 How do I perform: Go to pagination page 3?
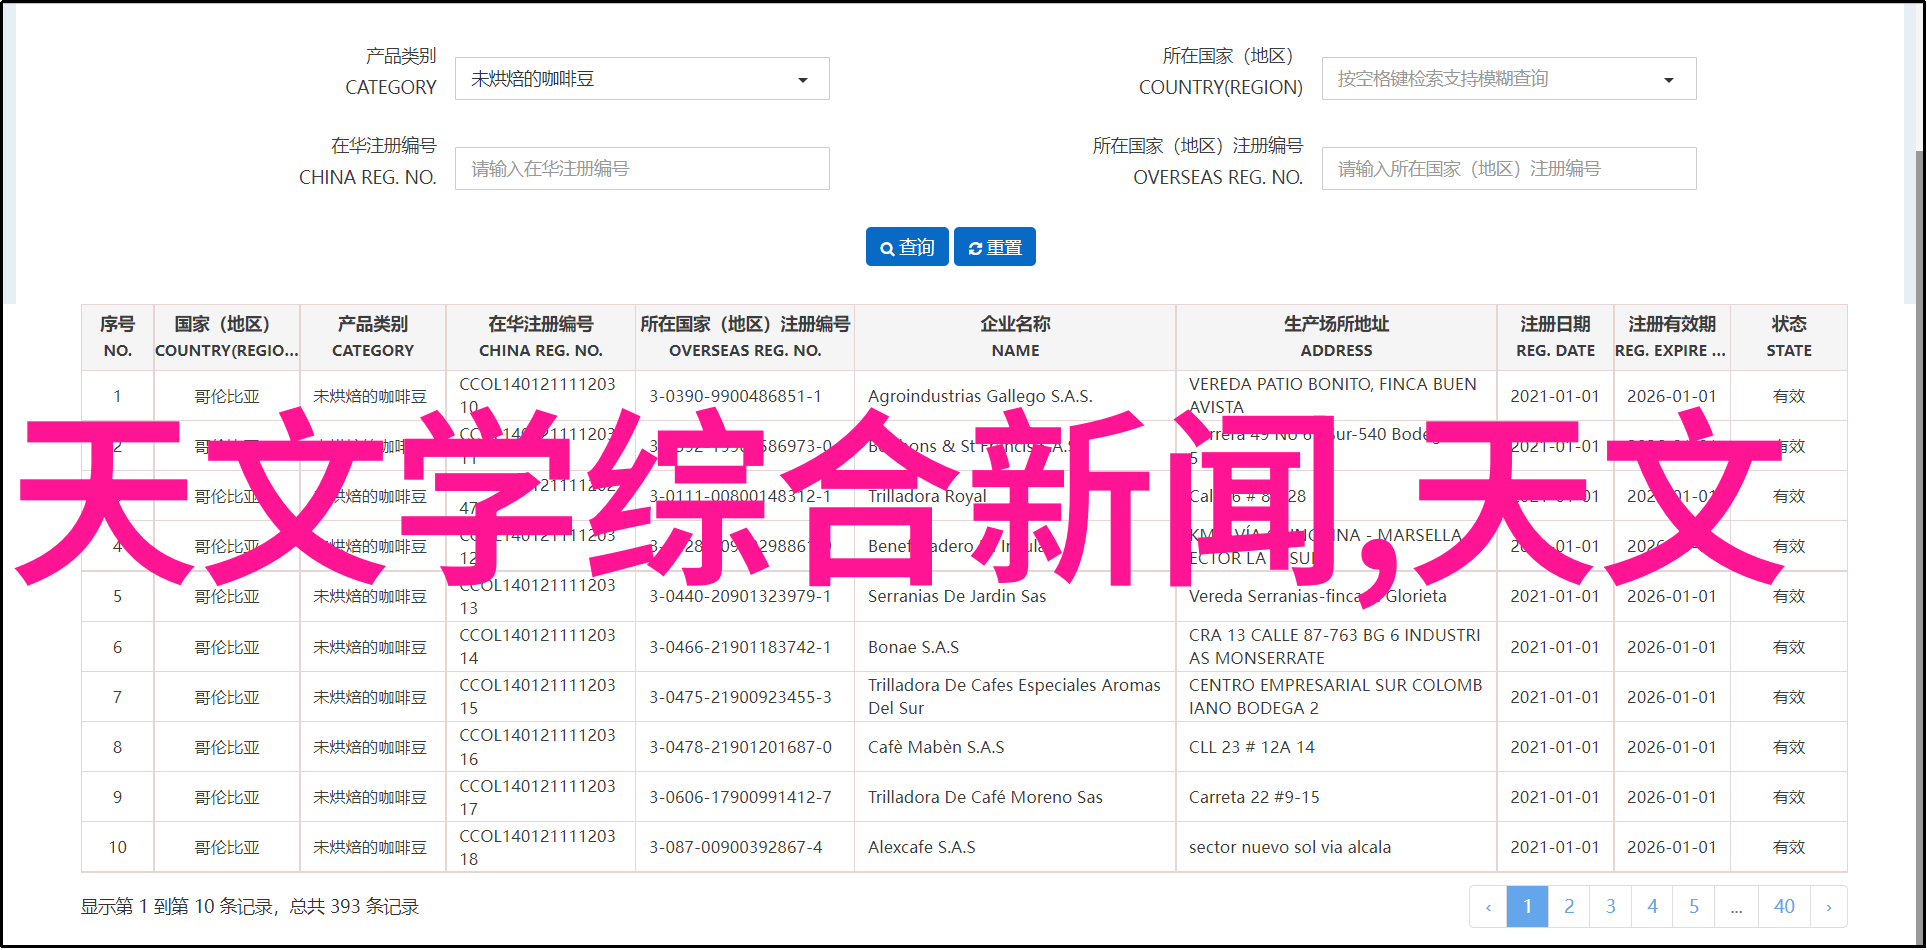tap(1610, 907)
